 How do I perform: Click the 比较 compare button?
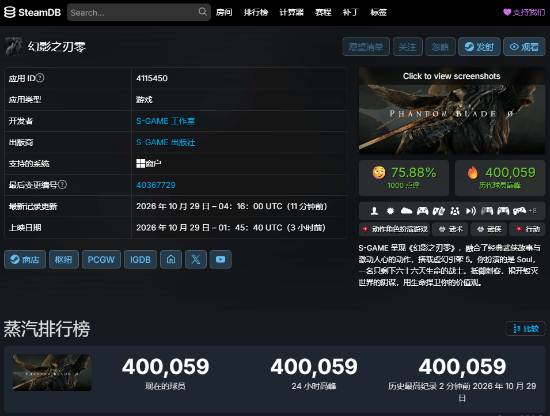525,329
